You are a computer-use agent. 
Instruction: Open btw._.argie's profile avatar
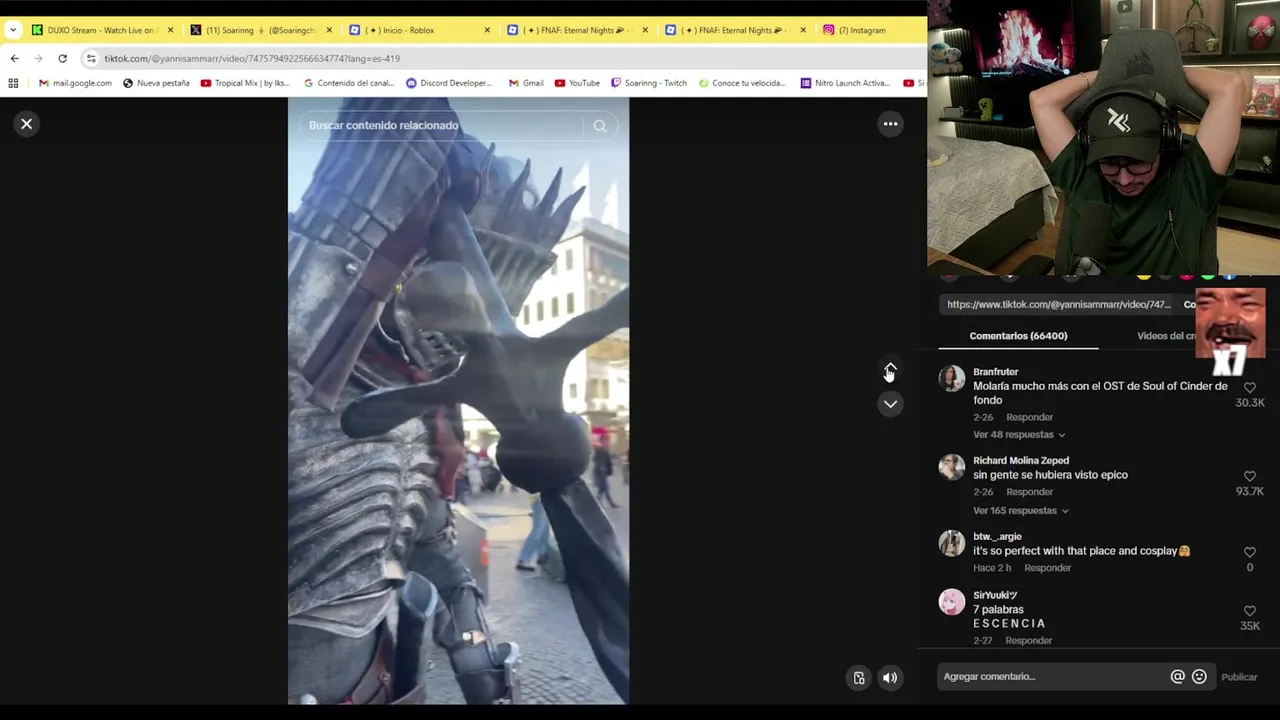click(952, 543)
